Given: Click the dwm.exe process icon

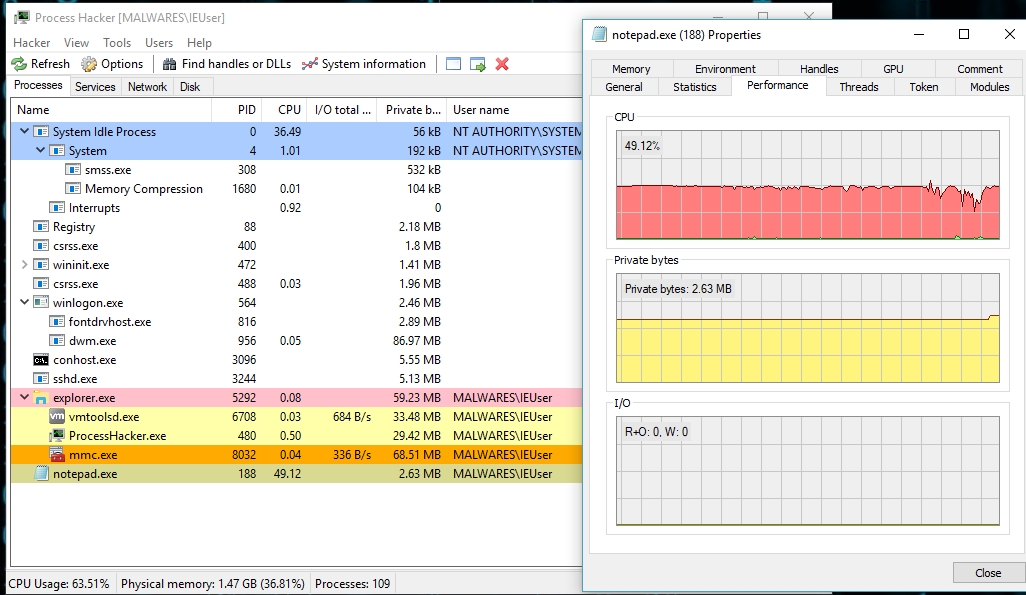Looking at the screenshot, I should [x=58, y=341].
